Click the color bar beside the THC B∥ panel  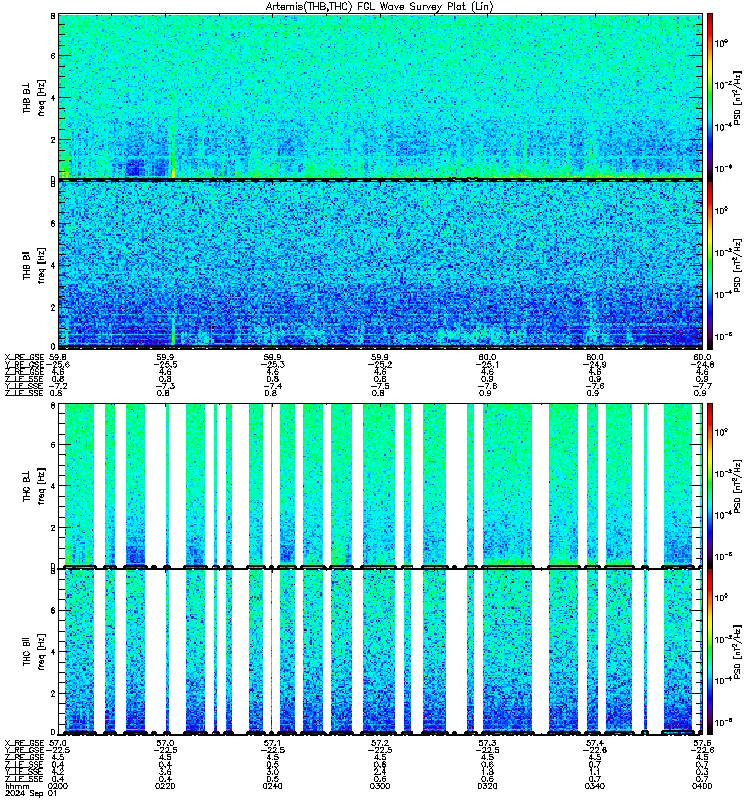click(x=710, y=652)
